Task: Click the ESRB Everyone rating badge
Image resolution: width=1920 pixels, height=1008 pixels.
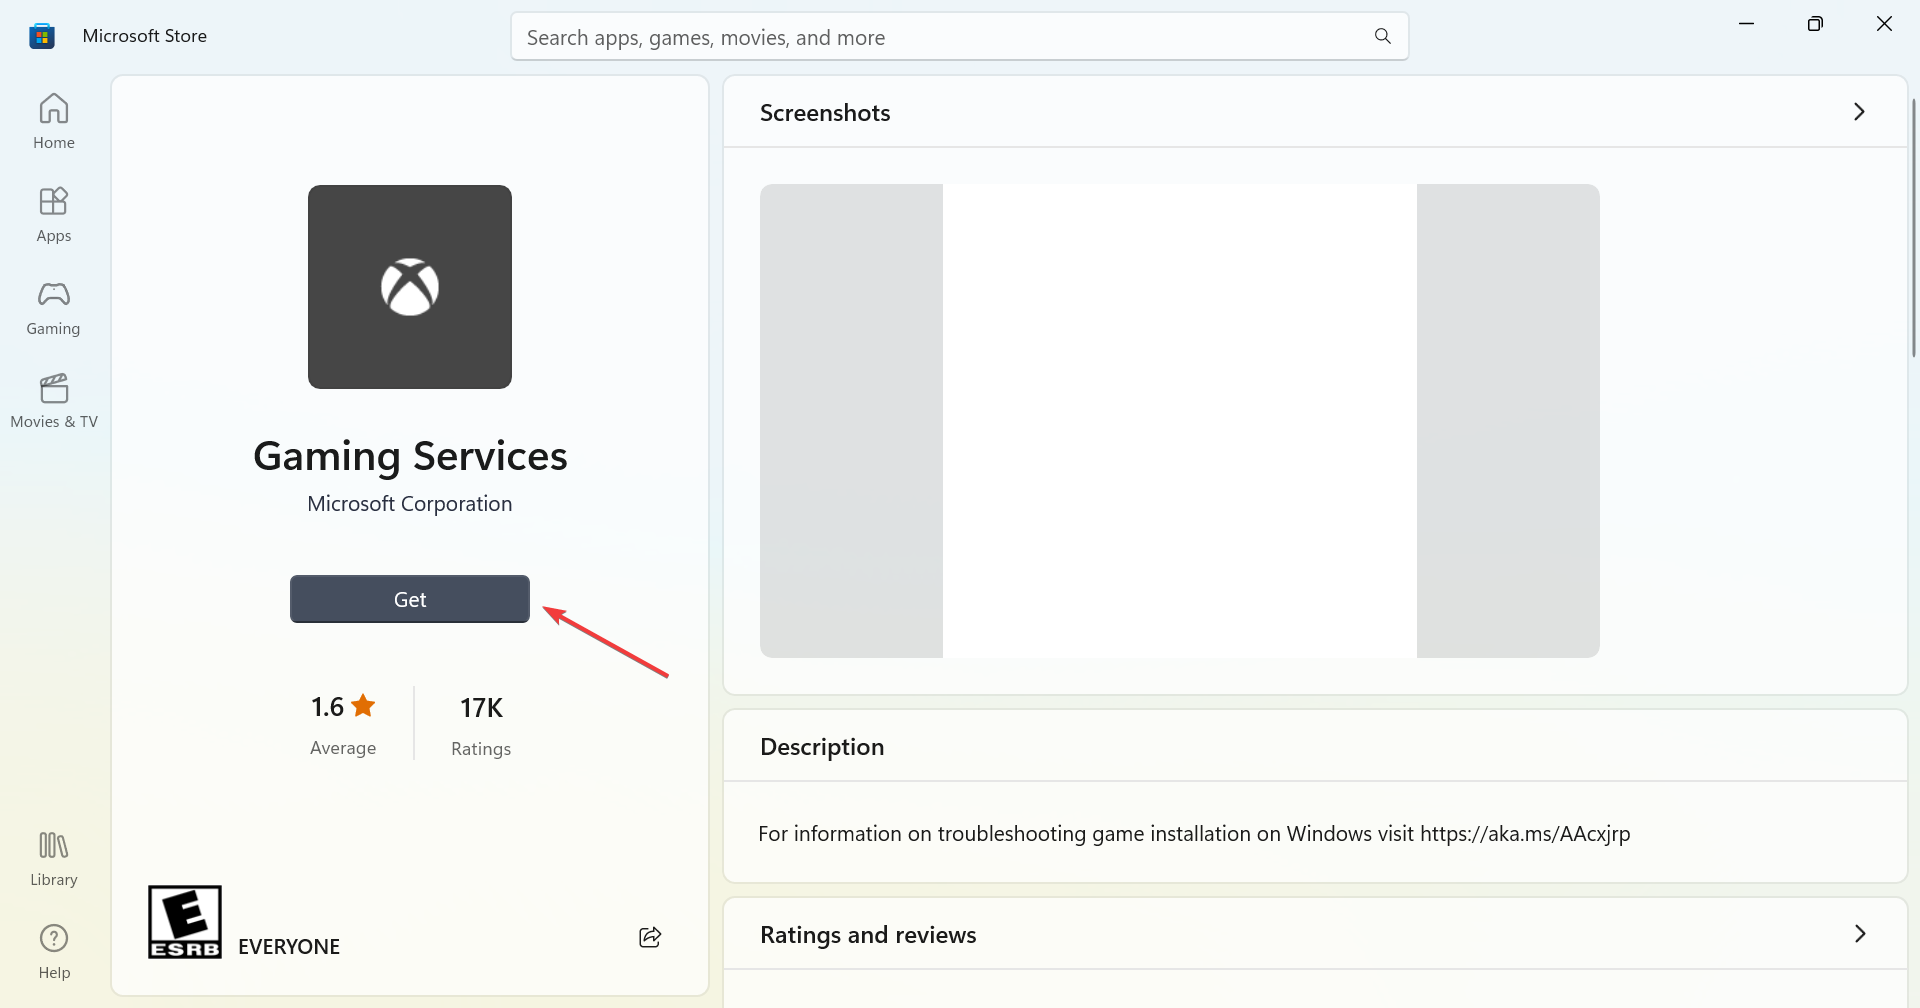Action: click(x=183, y=921)
